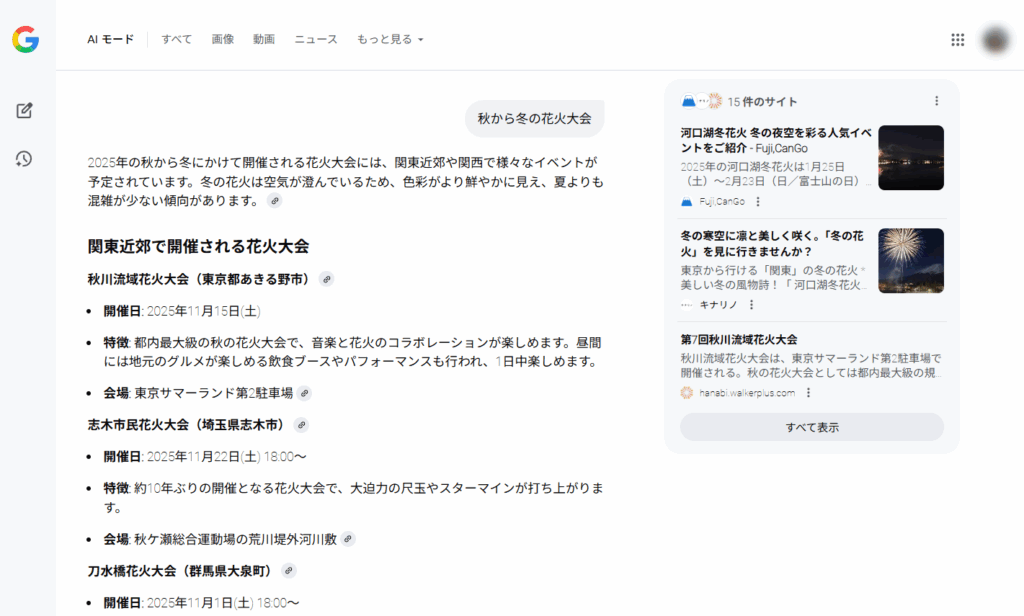
Task: Switch to the ニュース tab
Action: point(316,39)
